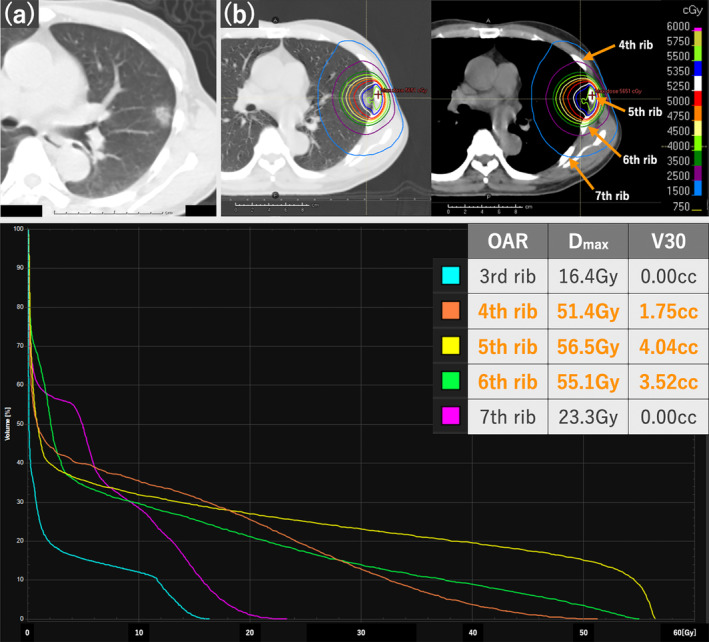Click the 23.3Gy Dmax value
This screenshot has height=642, width=709.
click(588, 417)
